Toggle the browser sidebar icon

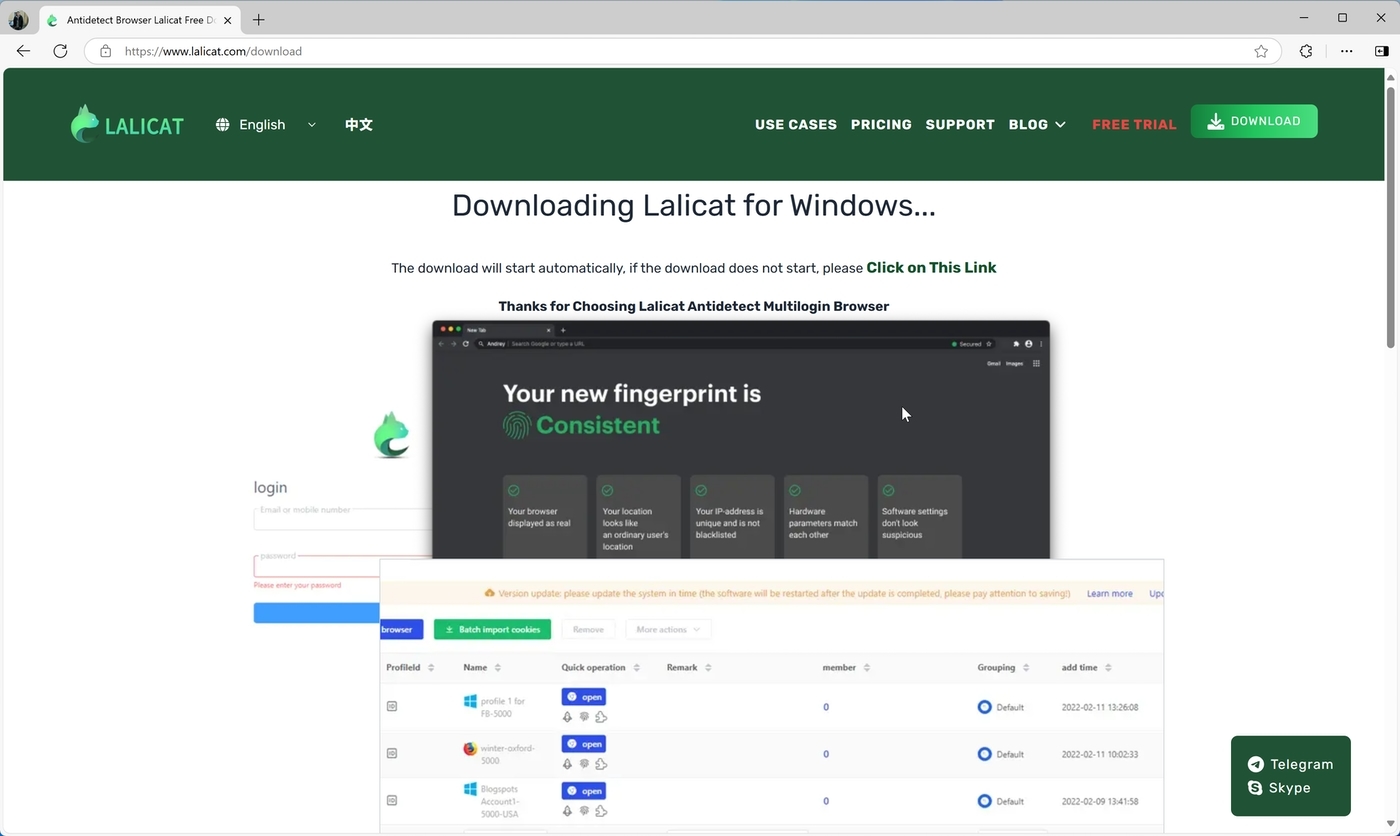point(1381,51)
